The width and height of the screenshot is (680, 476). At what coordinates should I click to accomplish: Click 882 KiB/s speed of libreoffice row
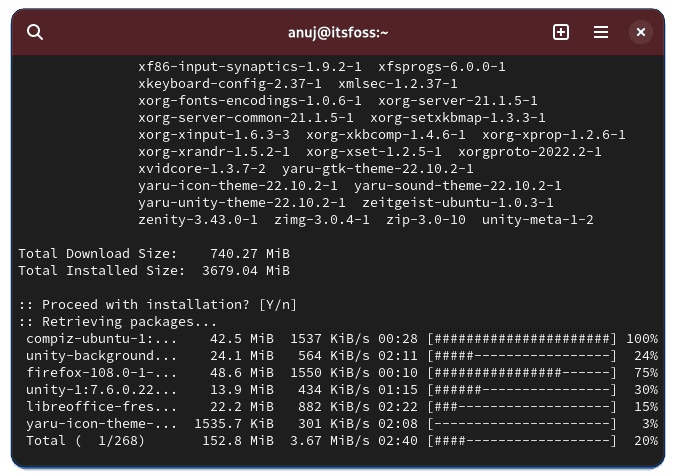tap(334, 407)
